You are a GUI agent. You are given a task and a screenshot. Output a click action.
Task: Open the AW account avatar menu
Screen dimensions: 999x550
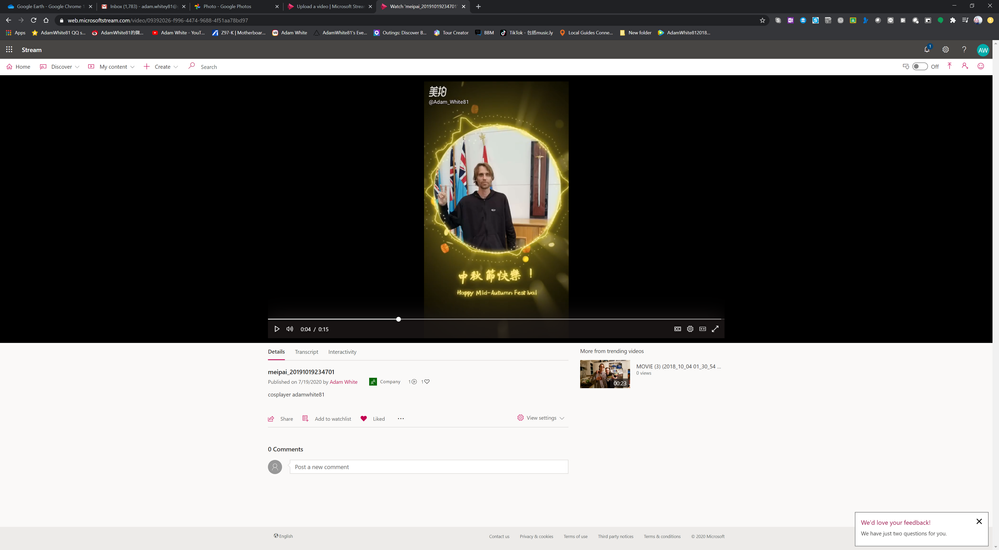click(x=983, y=50)
